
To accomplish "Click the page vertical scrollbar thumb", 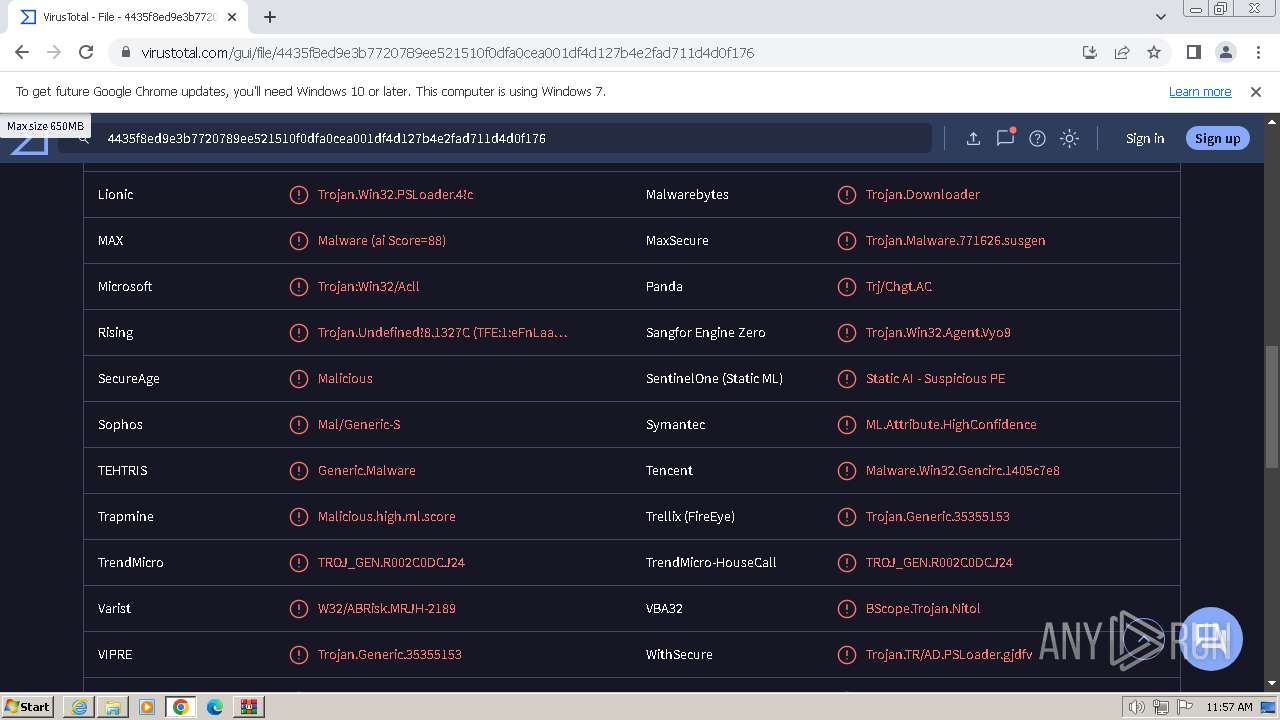I will (x=1271, y=406).
